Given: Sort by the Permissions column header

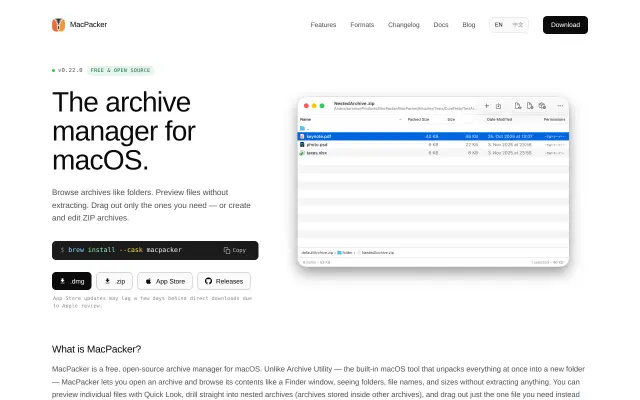Looking at the screenshot, I should [x=555, y=120].
